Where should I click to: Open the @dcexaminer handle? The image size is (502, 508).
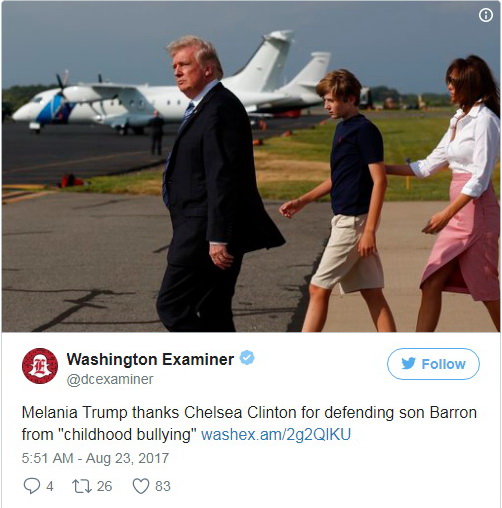coord(110,379)
